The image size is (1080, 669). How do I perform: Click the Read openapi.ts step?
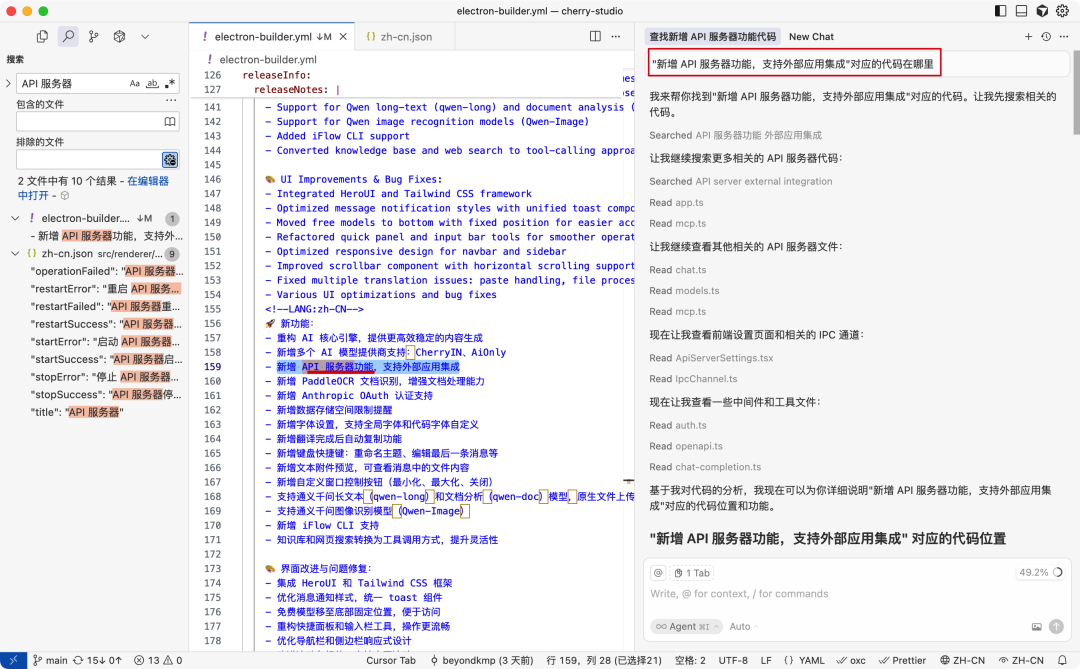(685, 446)
